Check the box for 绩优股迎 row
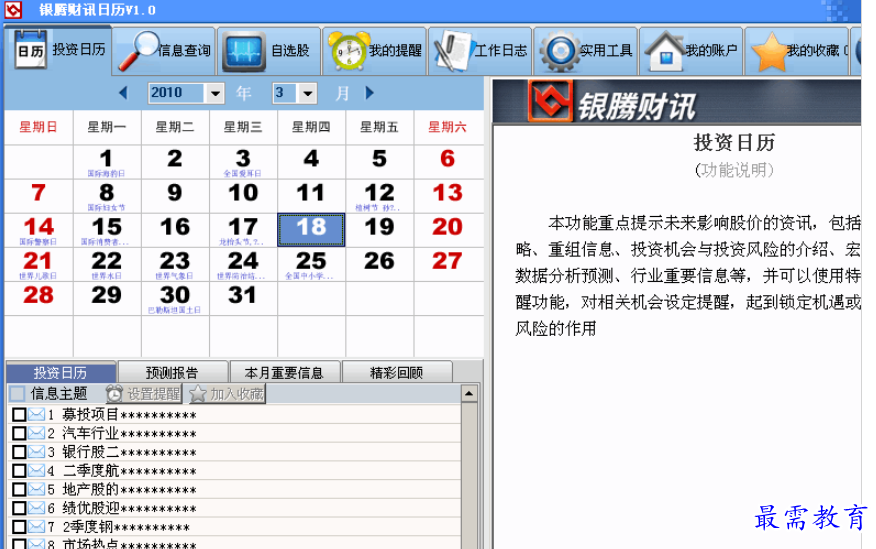This screenshot has height=549, width=876. (x=19, y=508)
